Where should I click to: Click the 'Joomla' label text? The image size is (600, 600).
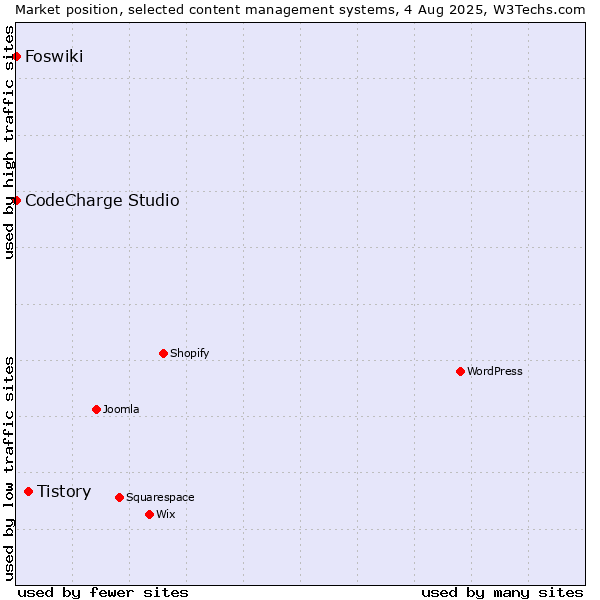(121, 409)
